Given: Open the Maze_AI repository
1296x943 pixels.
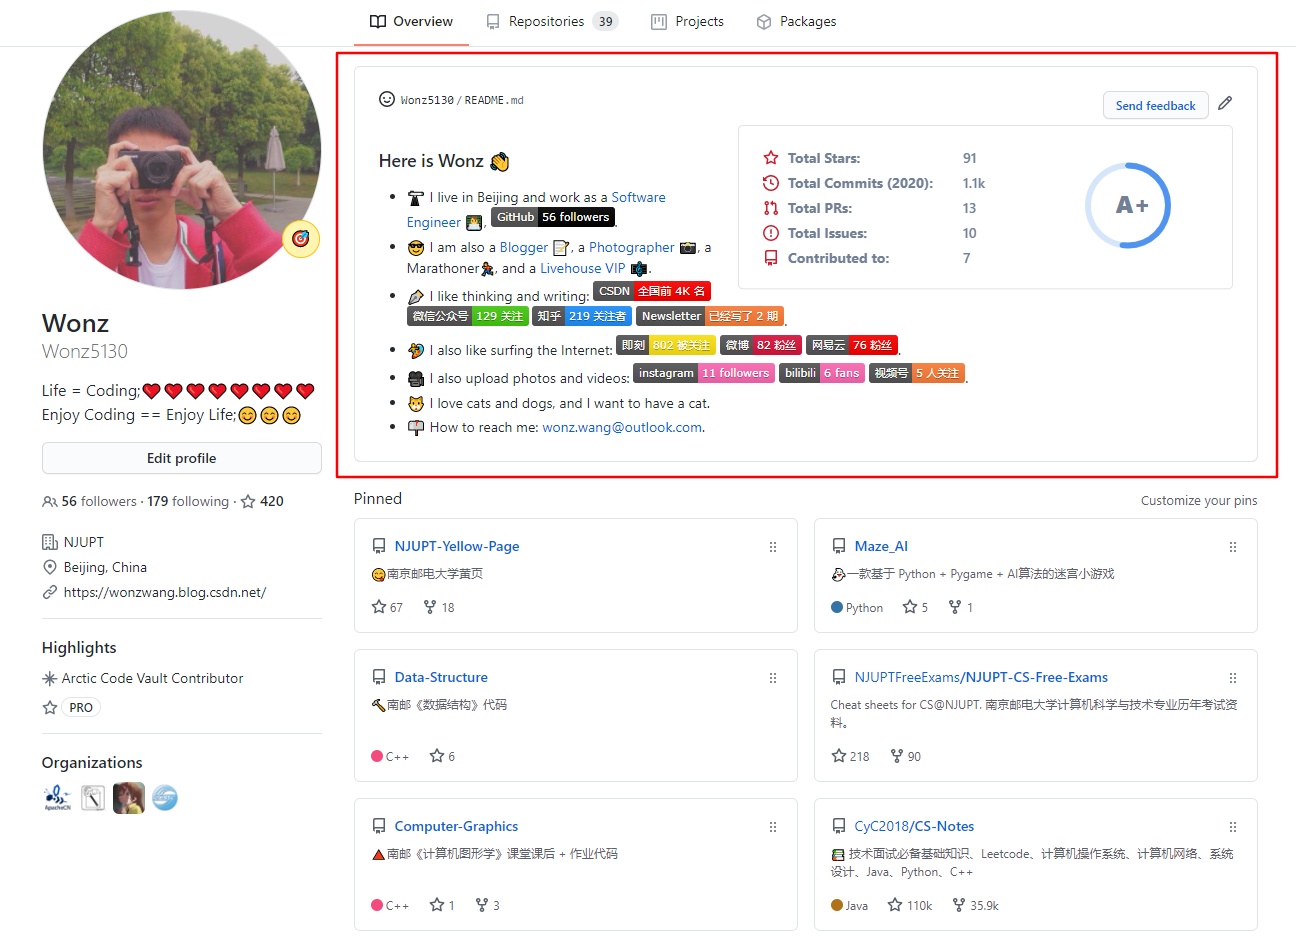Looking at the screenshot, I should tap(881, 546).
